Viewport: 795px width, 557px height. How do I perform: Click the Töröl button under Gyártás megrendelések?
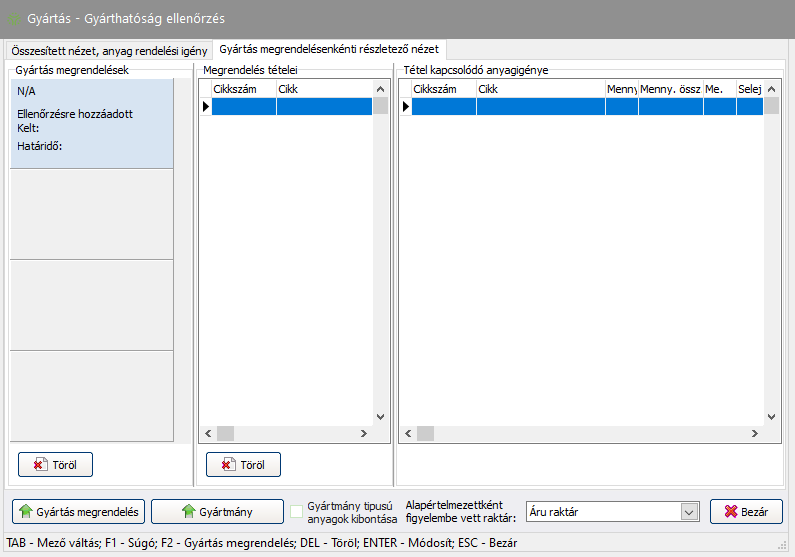[55, 465]
